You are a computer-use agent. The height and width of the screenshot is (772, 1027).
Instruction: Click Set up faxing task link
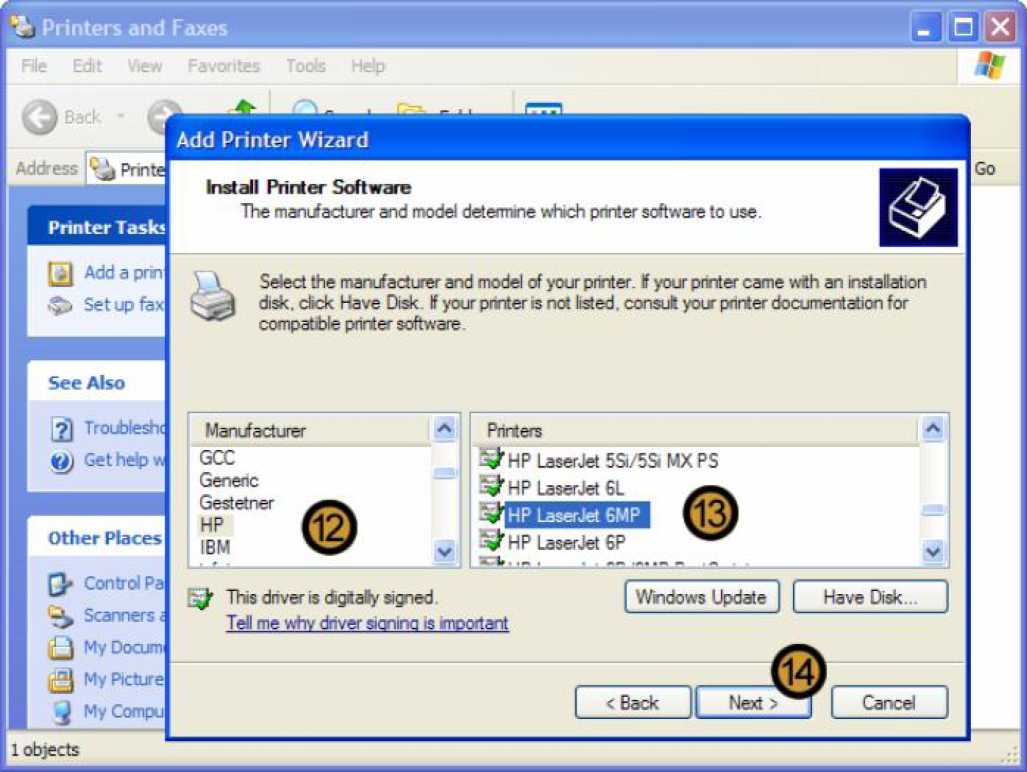pyautogui.click(x=124, y=304)
